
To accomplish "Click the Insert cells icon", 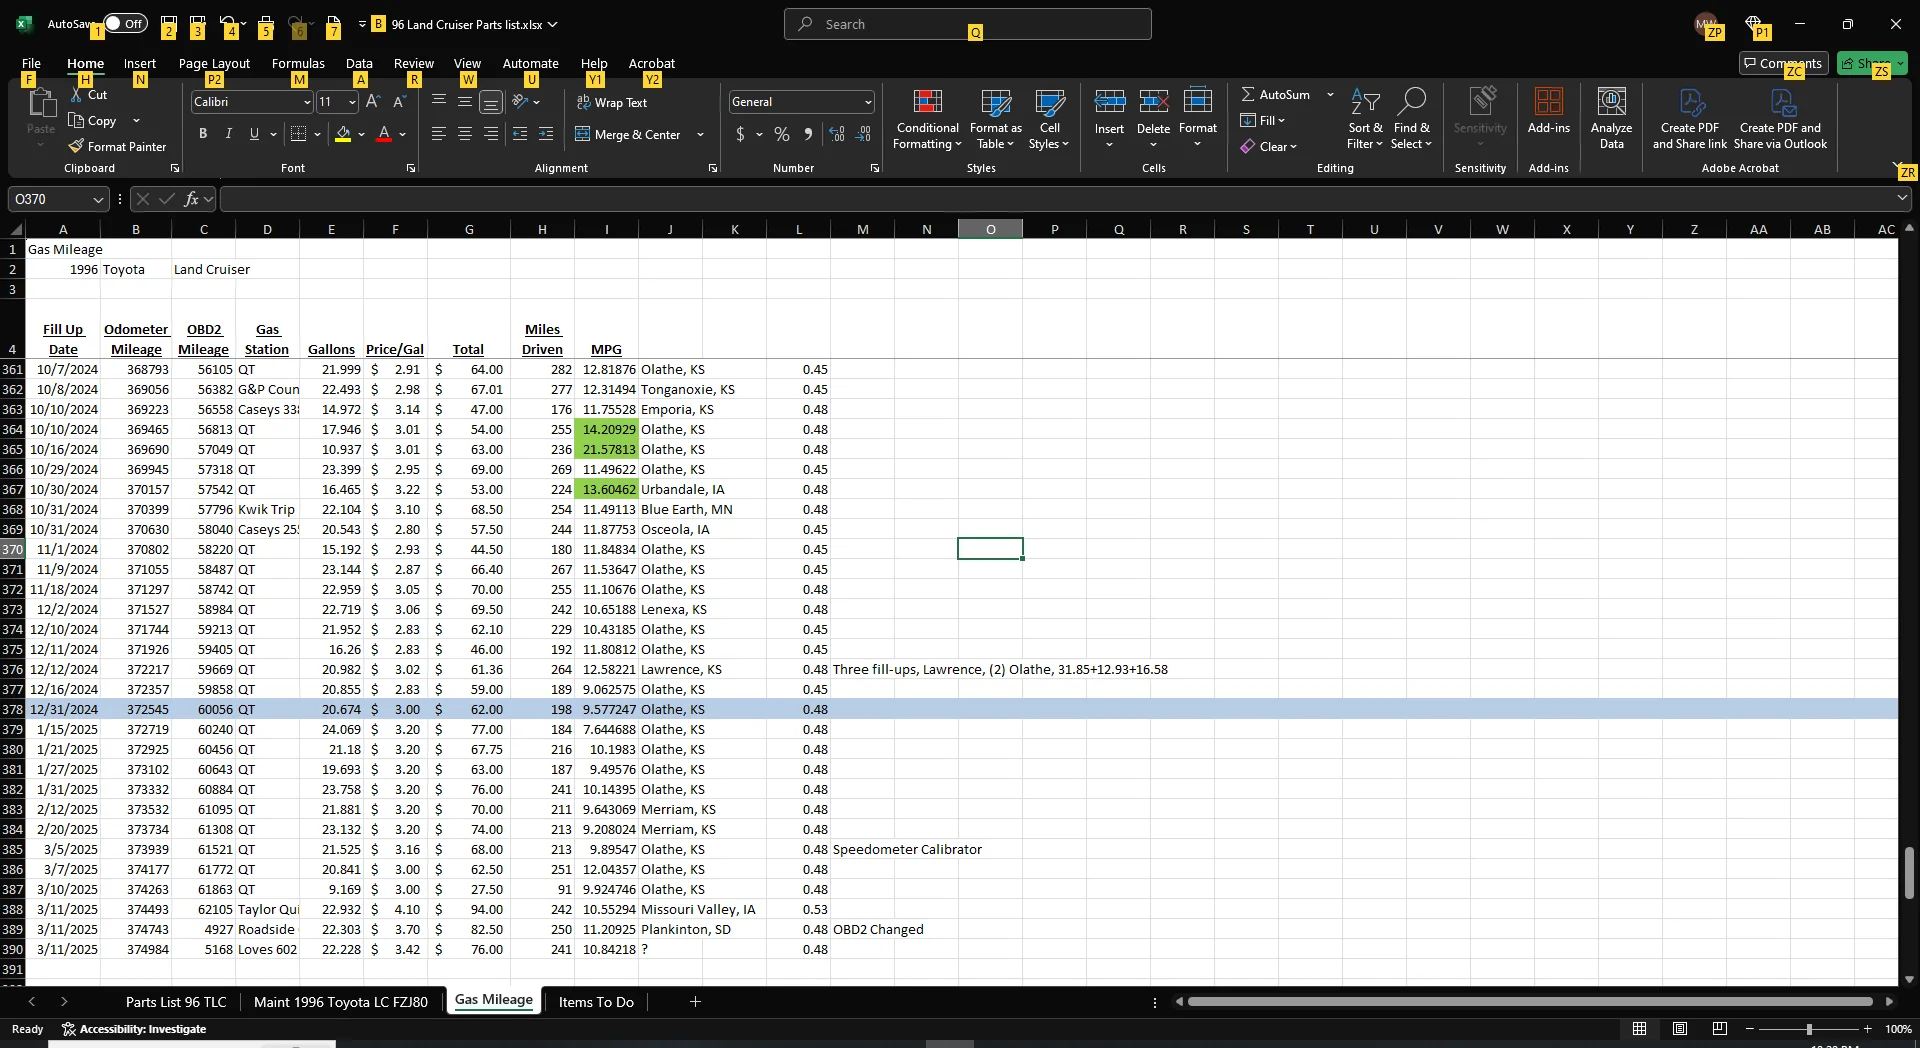I will pyautogui.click(x=1109, y=102).
